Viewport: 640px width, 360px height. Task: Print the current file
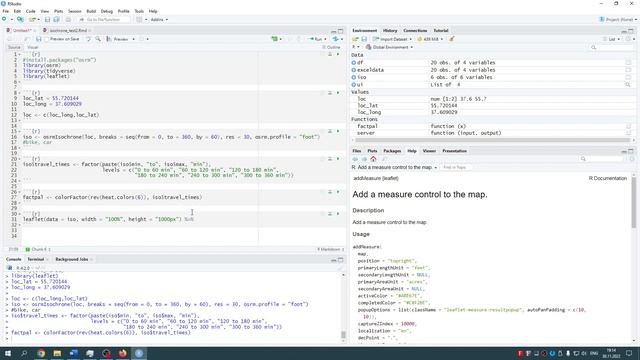(68, 19)
